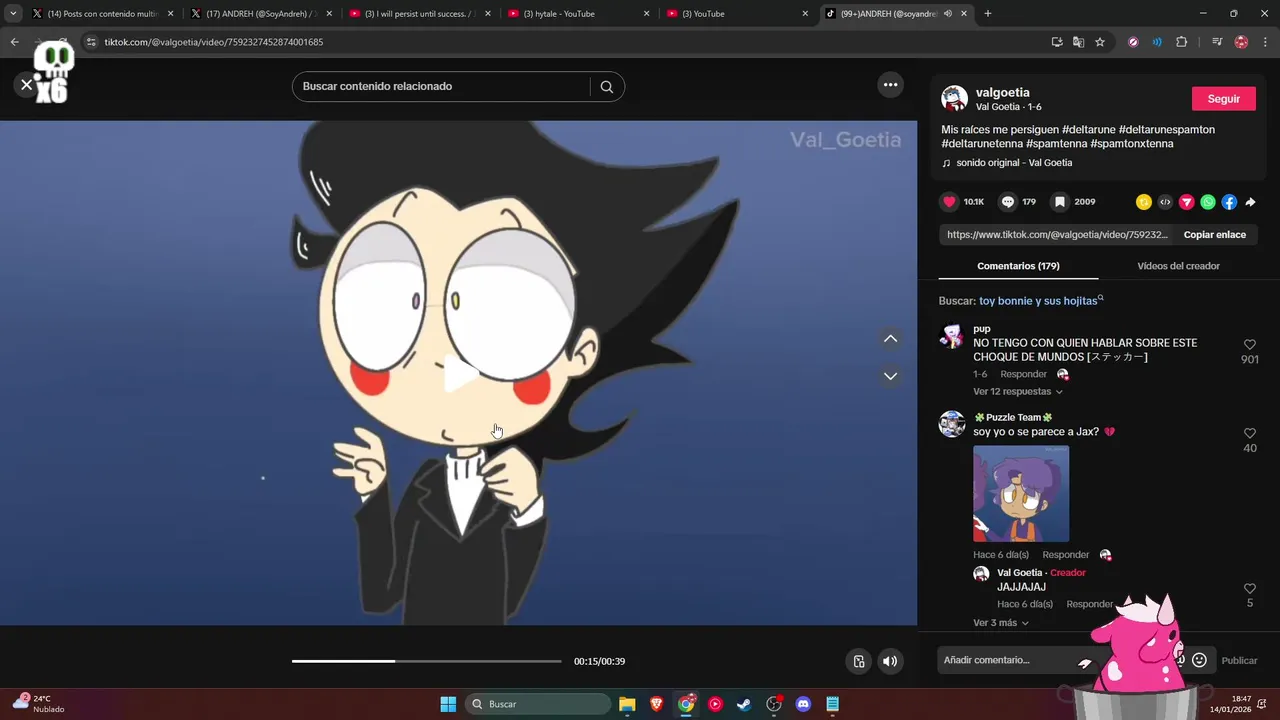Open the Chrome profile avatar
The image size is (1280, 720).
(x=1241, y=42)
